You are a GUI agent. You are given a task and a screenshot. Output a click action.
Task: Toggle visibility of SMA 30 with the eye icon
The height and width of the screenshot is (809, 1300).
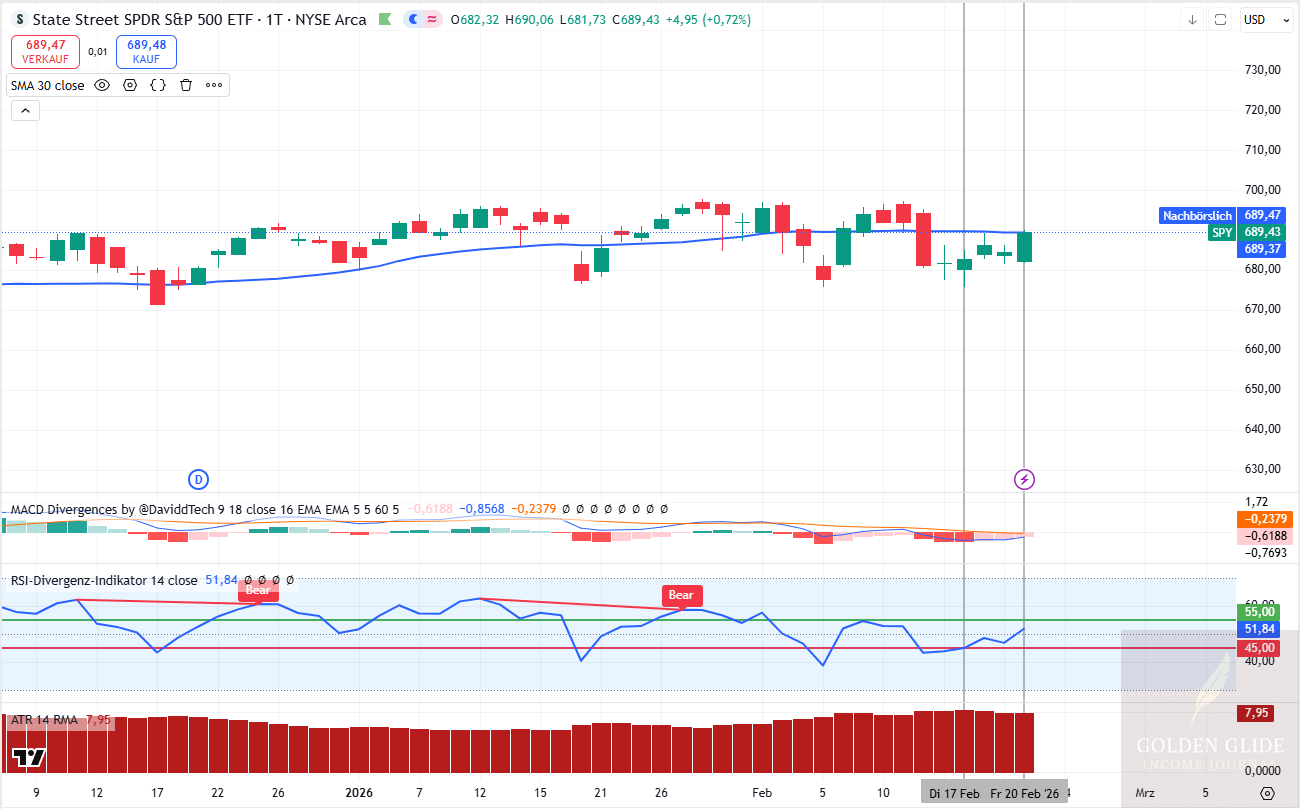pos(101,85)
